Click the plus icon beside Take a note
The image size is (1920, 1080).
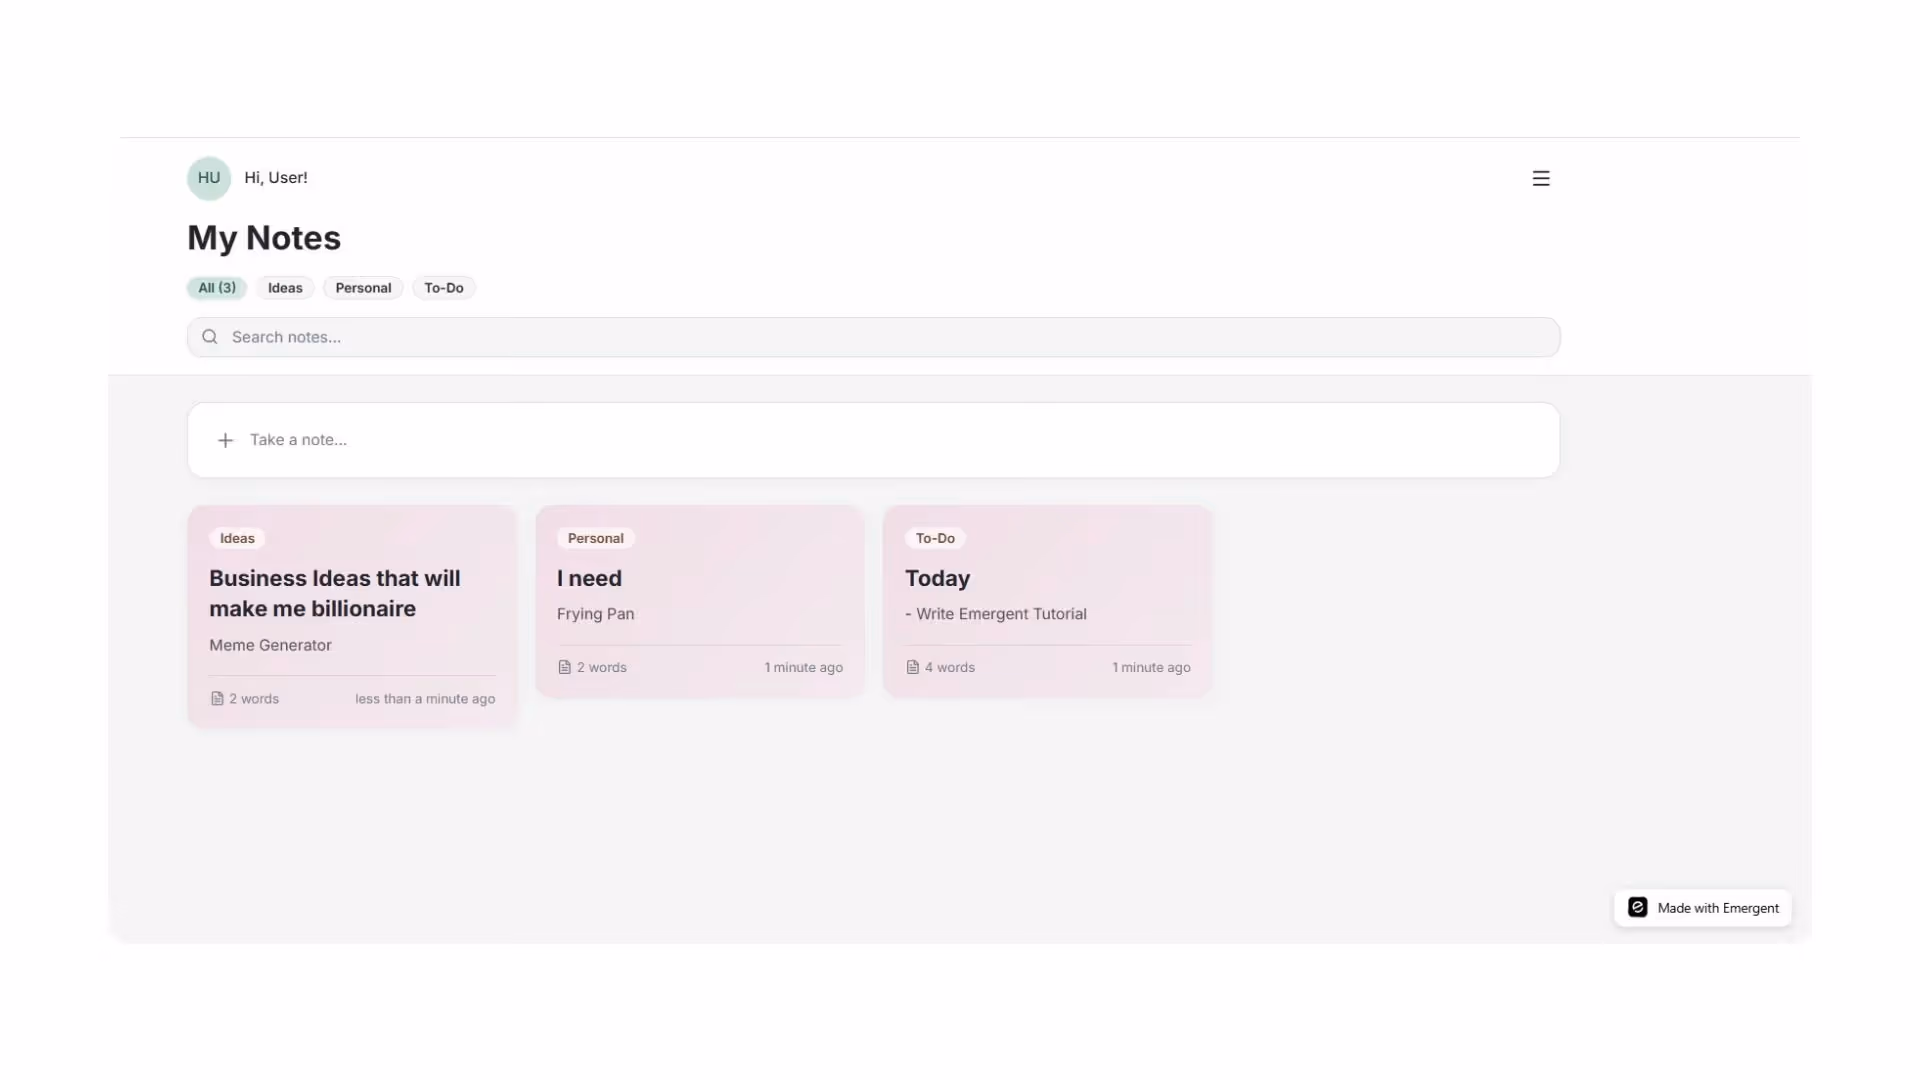[x=226, y=440]
